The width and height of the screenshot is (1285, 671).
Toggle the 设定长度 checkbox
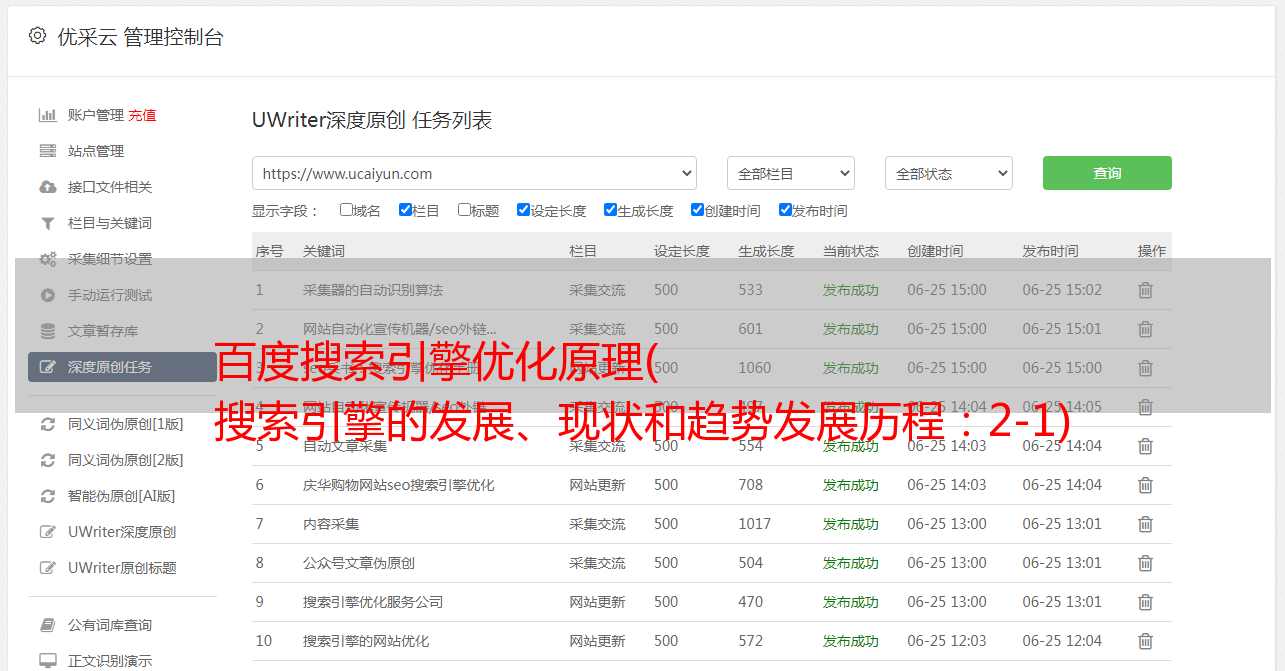[x=523, y=210]
